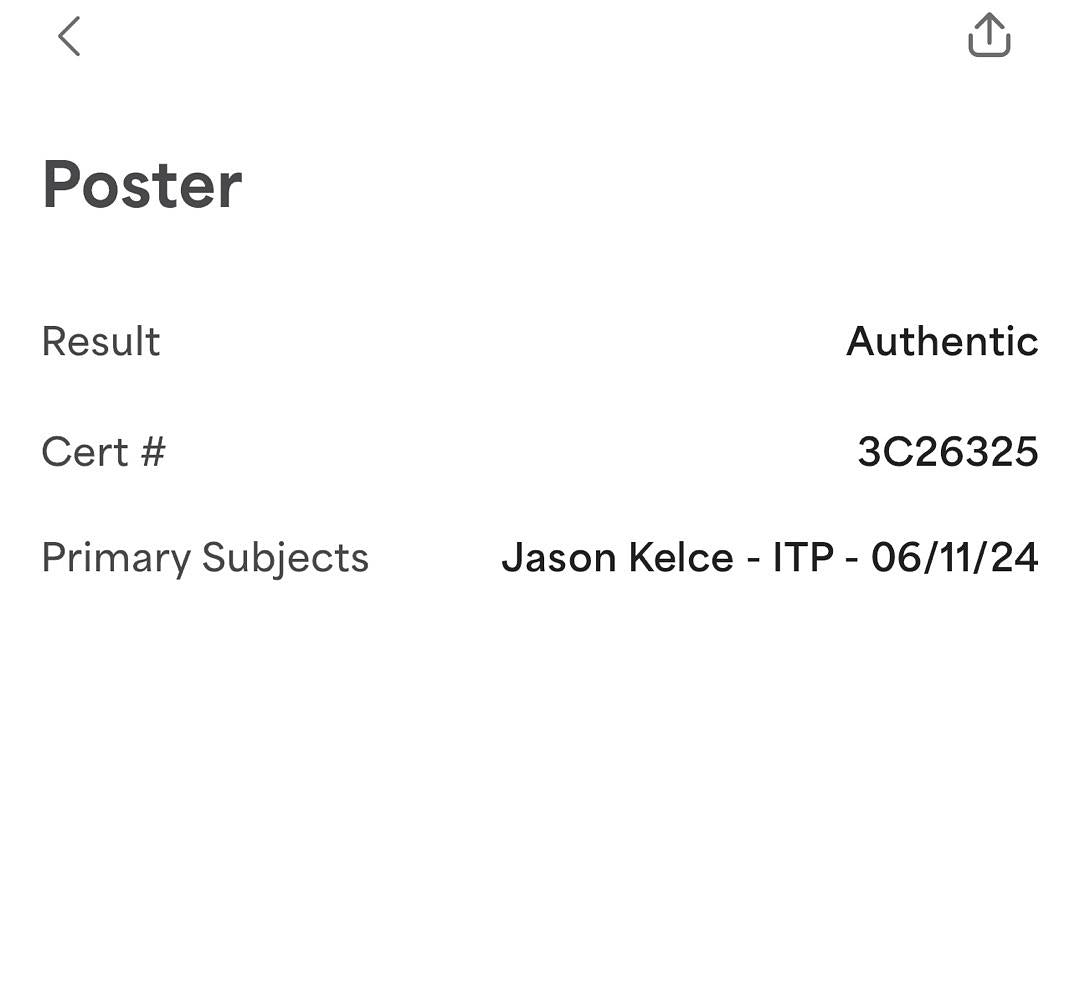Viewport: 1080px width, 1007px height.
Task: Tap the word Subjects
Action: 285,558
